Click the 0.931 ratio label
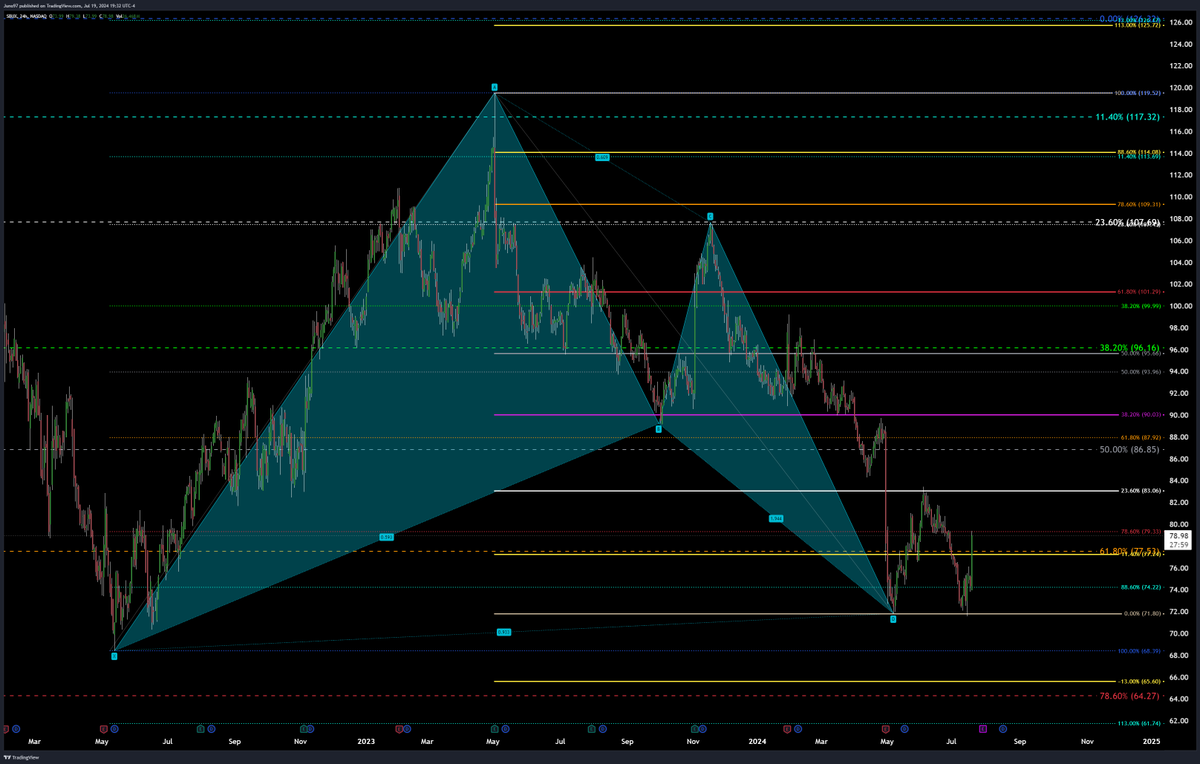The image size is (1200, 764). click(x=504, y=632)
